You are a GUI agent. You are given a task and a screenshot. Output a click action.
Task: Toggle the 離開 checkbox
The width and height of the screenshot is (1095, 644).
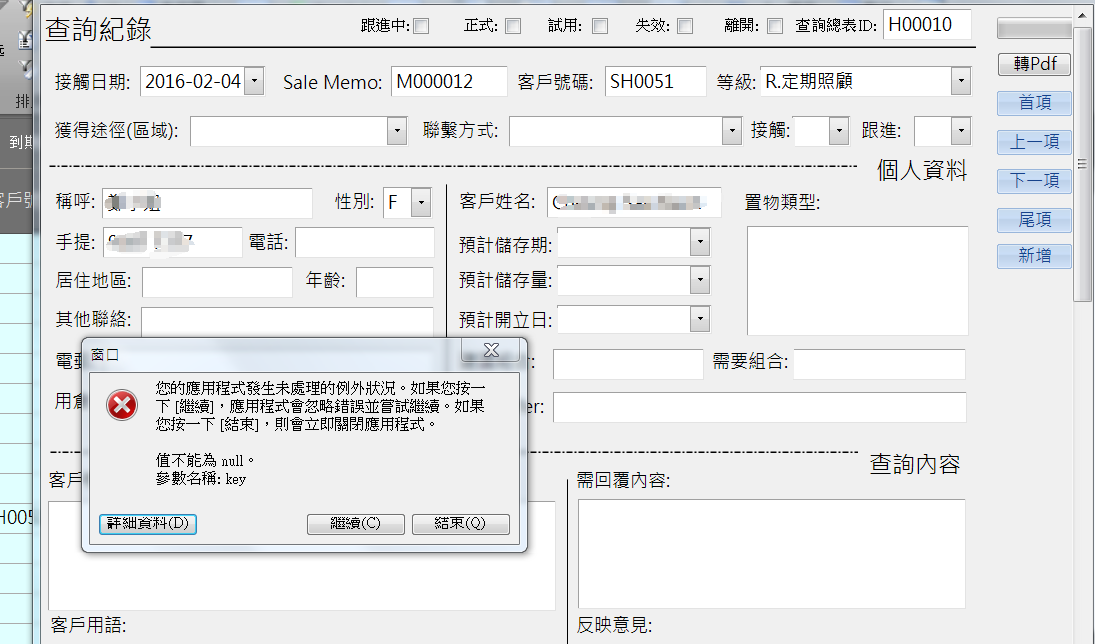pyautogui.click(x=775, y=26)
